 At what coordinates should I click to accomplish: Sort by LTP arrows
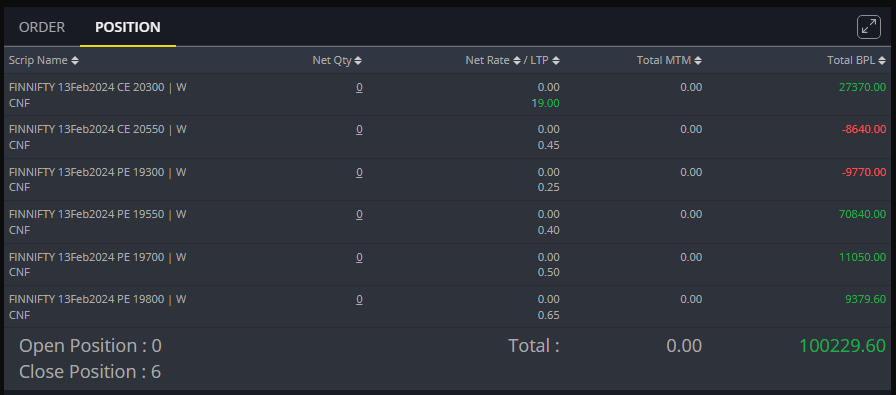tap(556, 60)
